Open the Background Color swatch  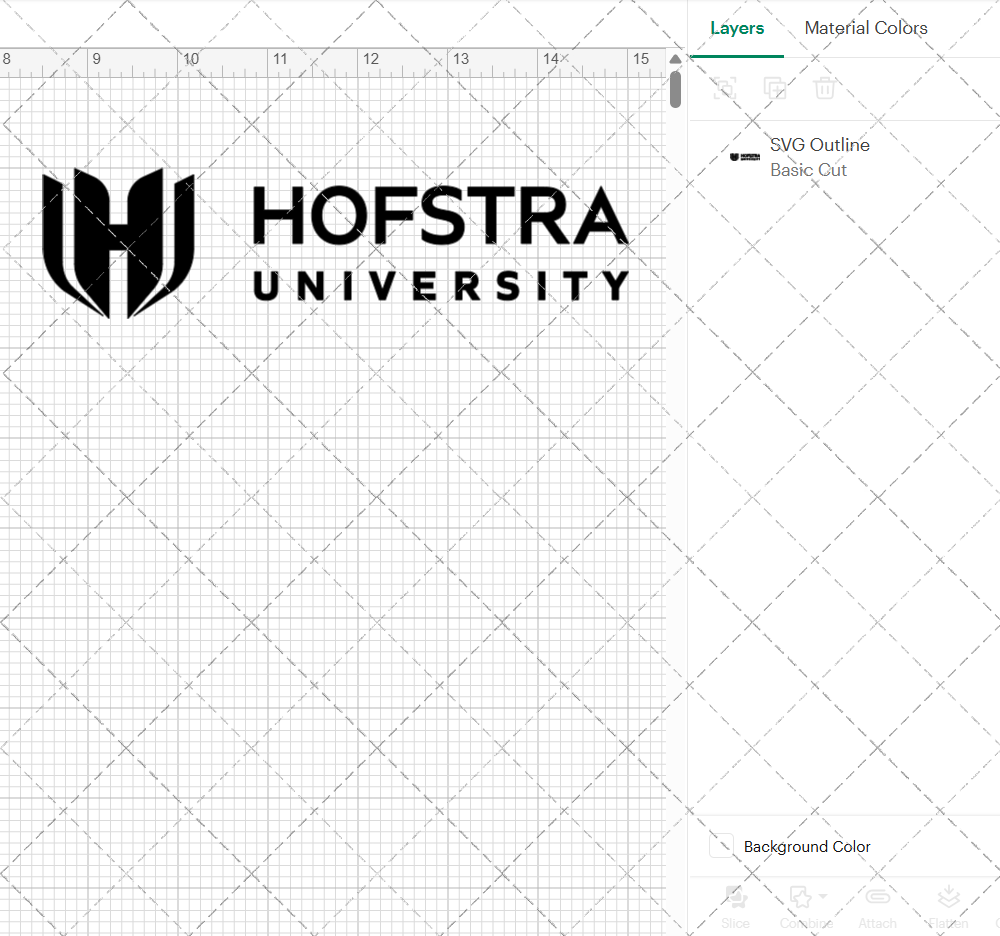click(x=721, y=846)
